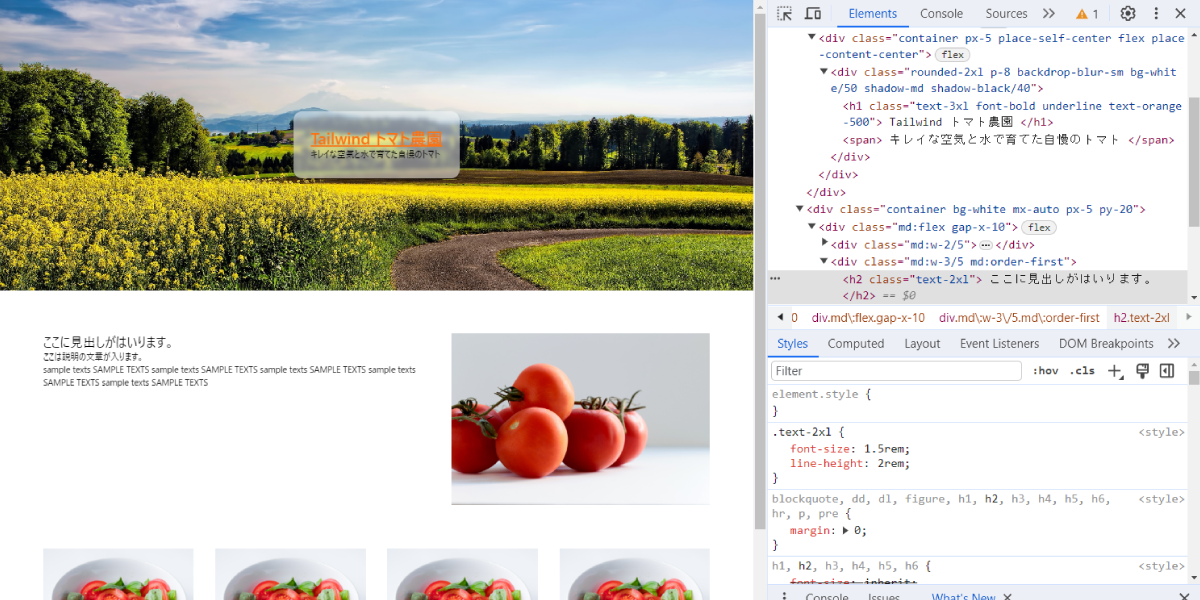
Task: Open DevTools settings gear
Action: pos(1128,14)
